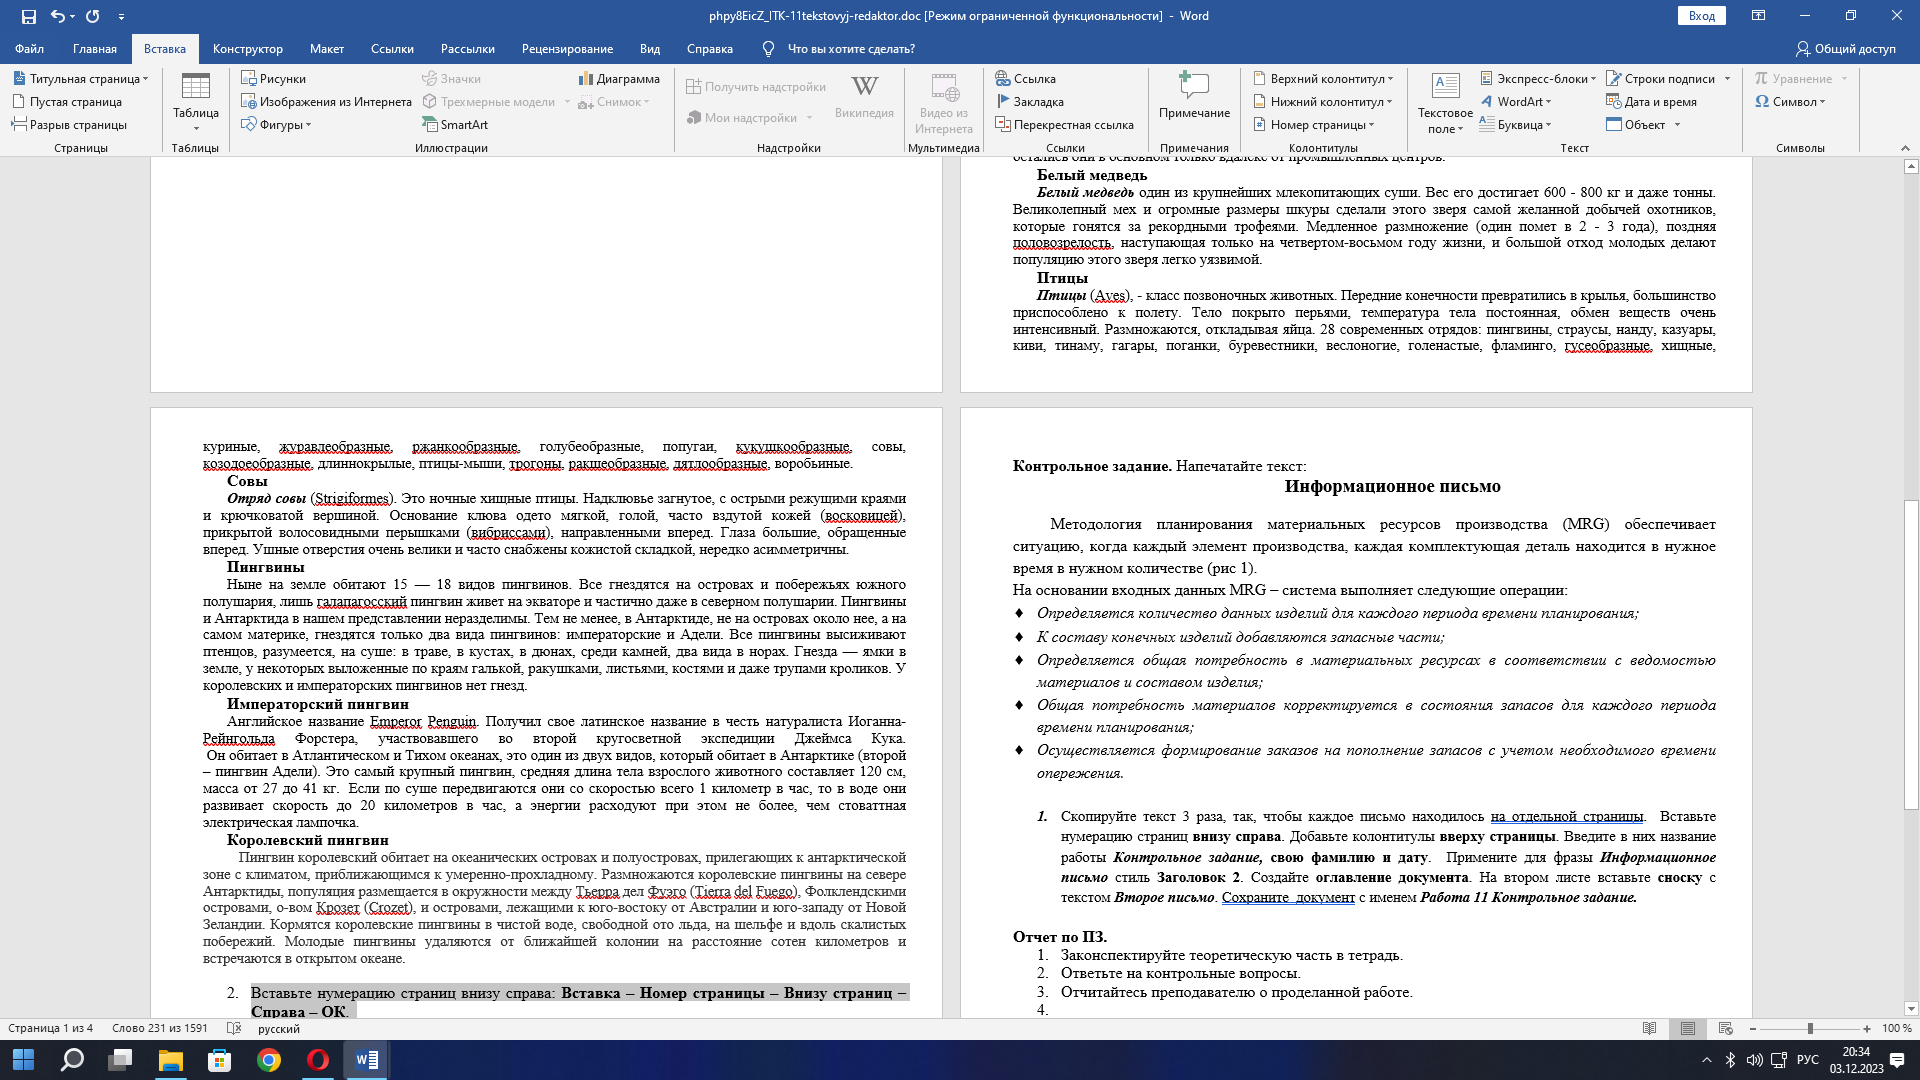Switch to the Конструктор tab

pyautogui.click(x=248, y=49)
